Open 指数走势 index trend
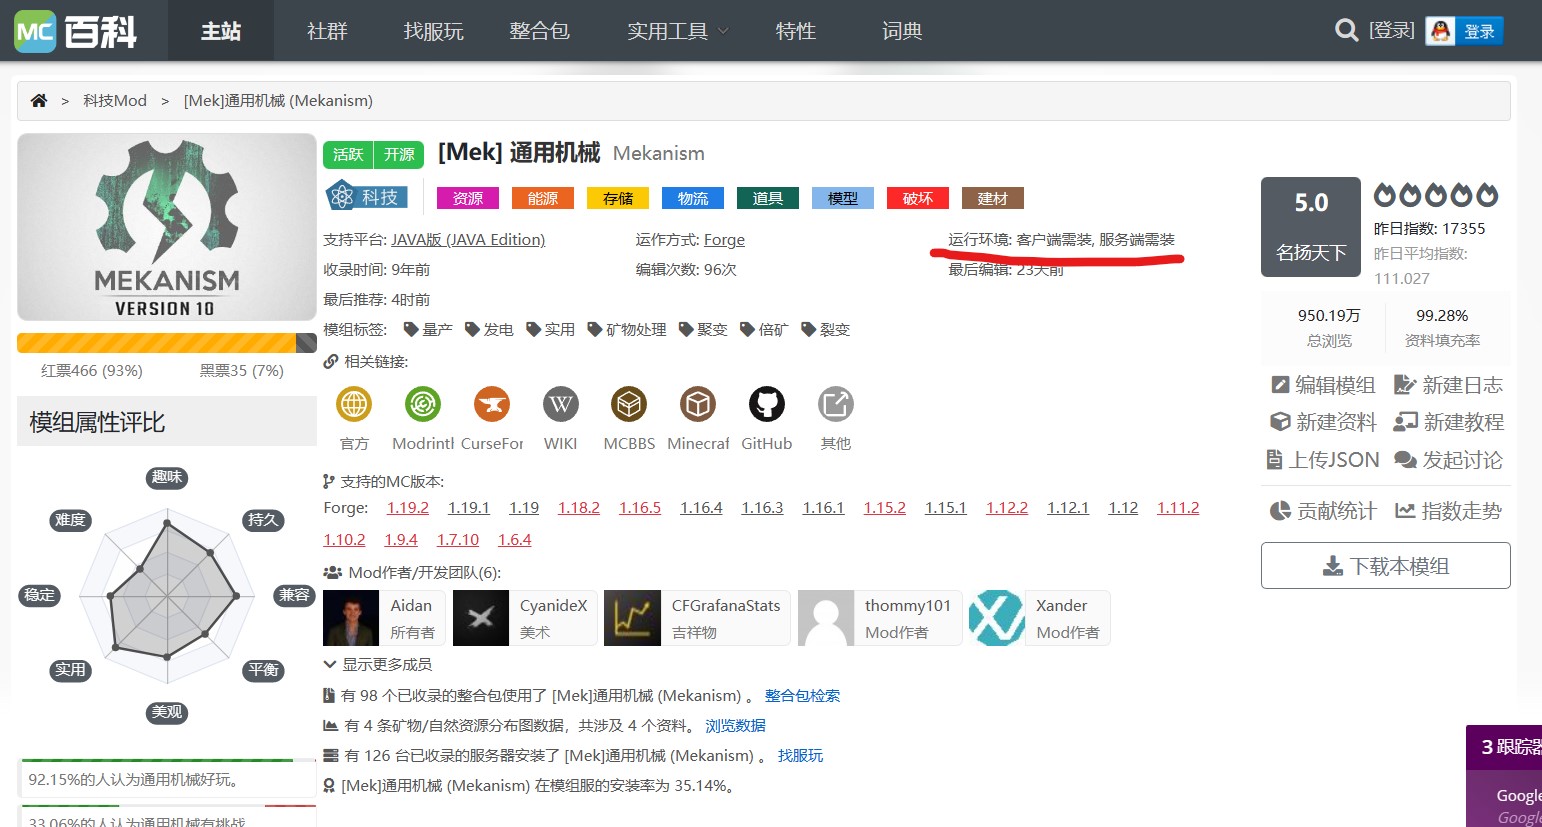The width and height of the screenshot is (1542, 827). tap(1449, 511)
